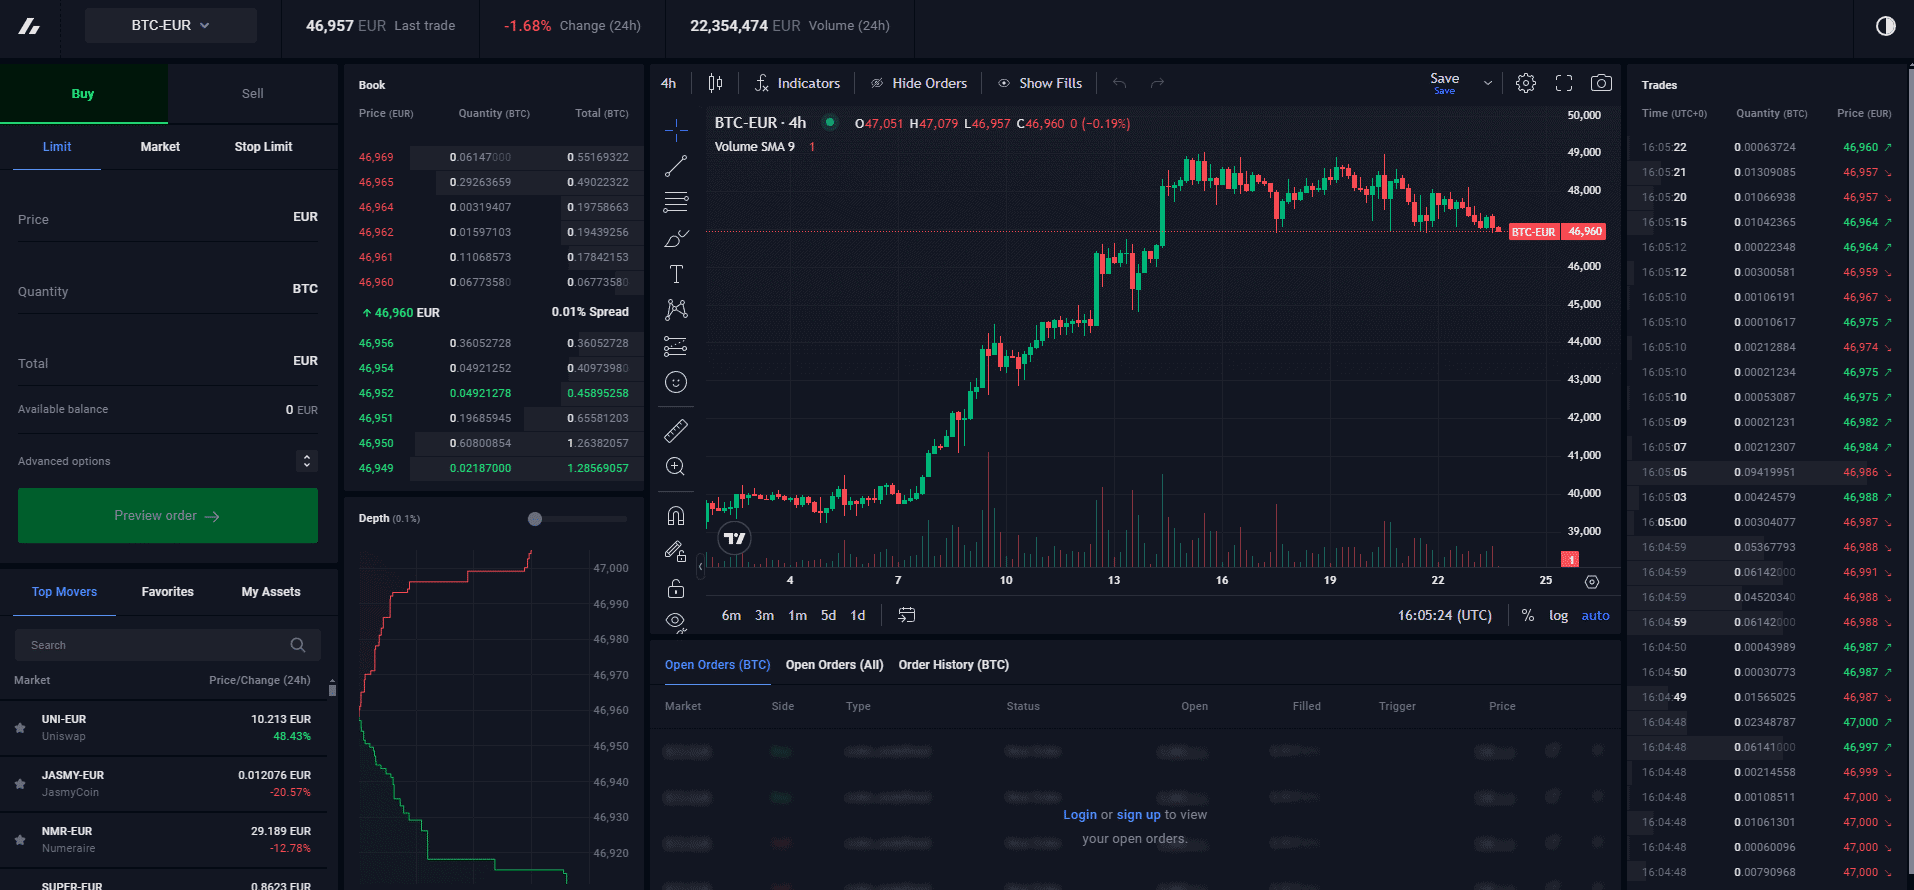The image size is (1914, 890).
Task: Click the Bitvavo logo icon
Action: [x=29, y=26]
